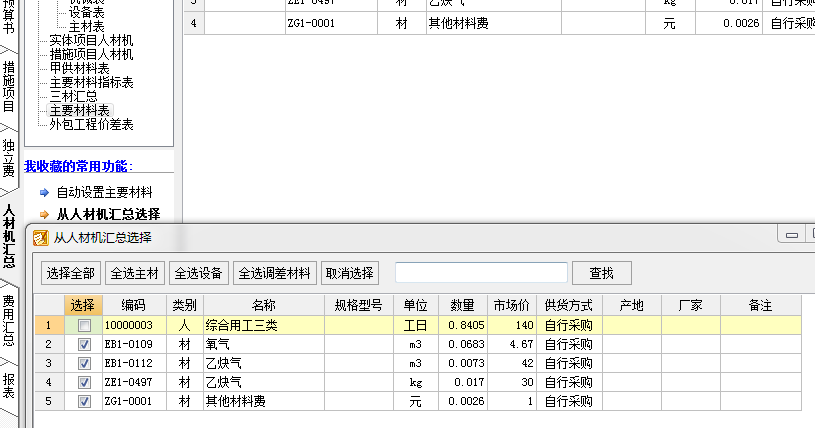The image size is (815, 428).
Task: Open the 费用汇总 vertical tab
Action: (x=8, y=320)
